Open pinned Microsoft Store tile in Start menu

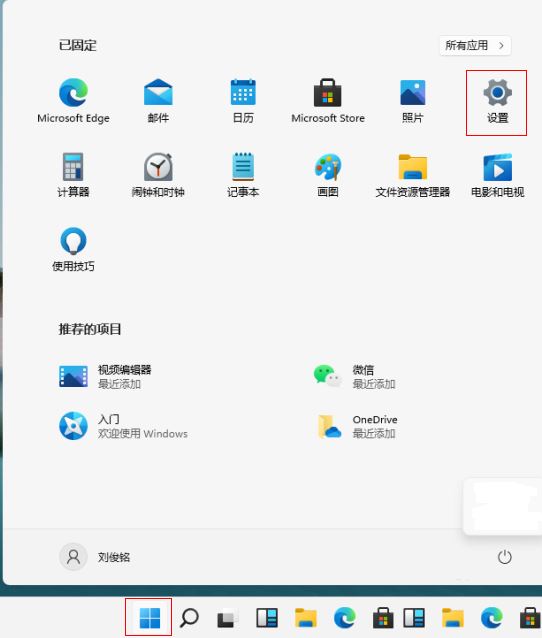(328, 101)
